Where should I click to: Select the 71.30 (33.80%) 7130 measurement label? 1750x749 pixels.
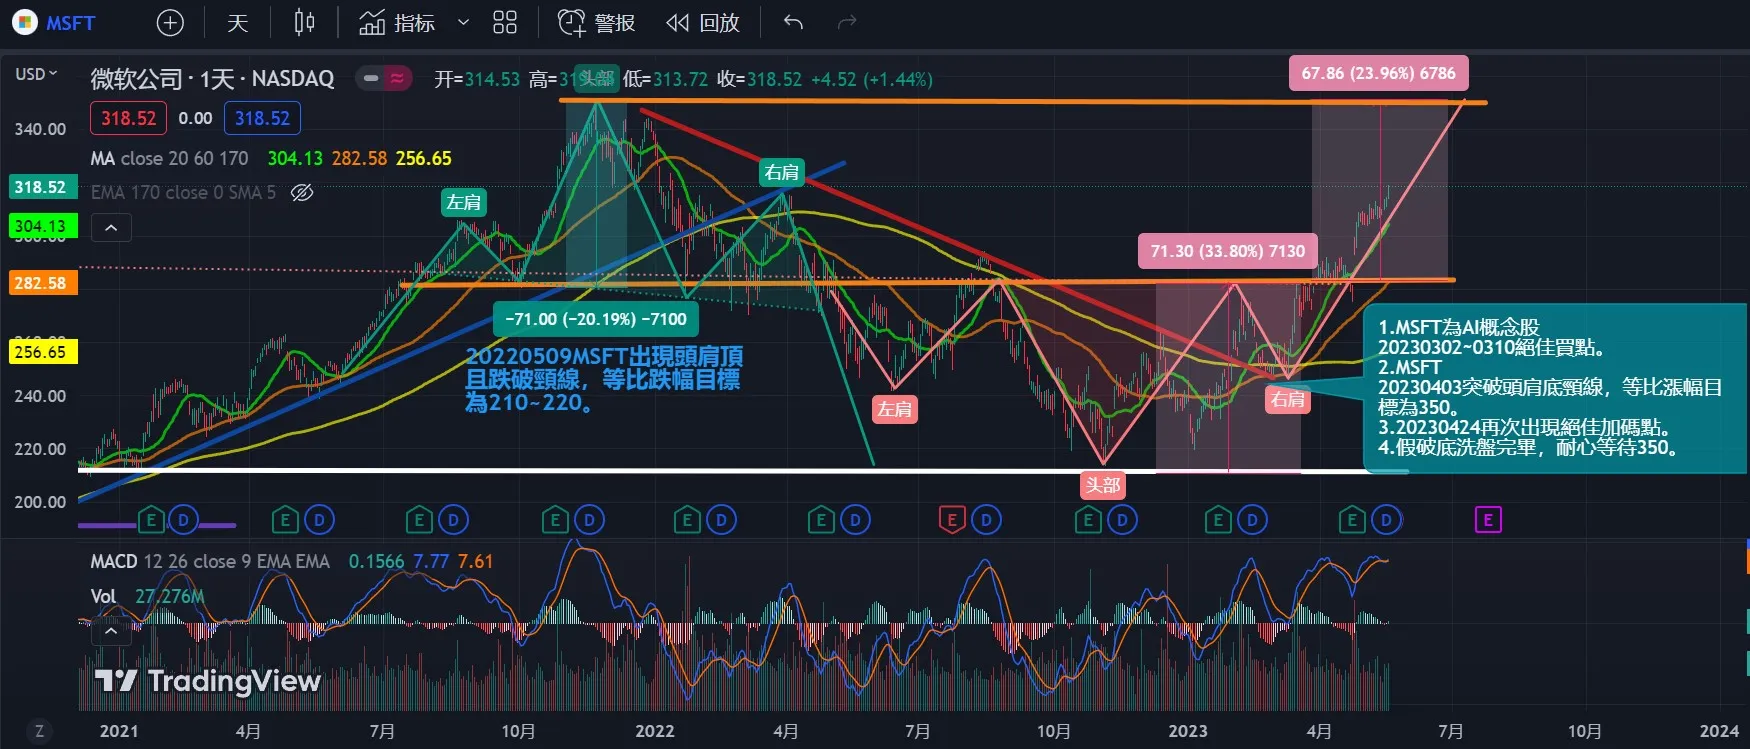pyautogui.click(x=1228, y=251)
